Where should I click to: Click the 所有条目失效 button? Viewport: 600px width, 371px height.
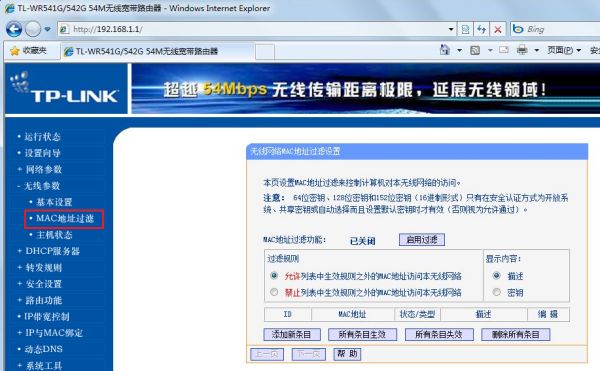(439, 335)
